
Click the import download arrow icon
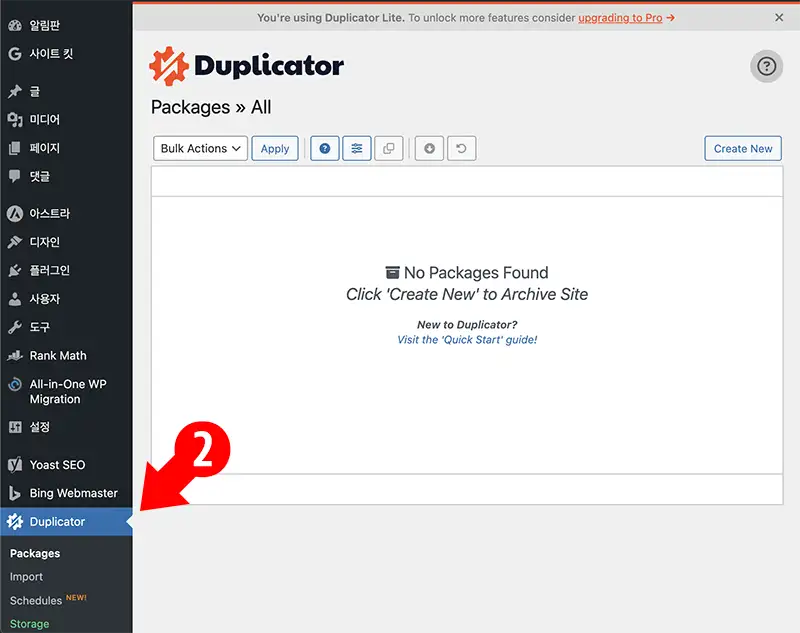pos(430,148)
